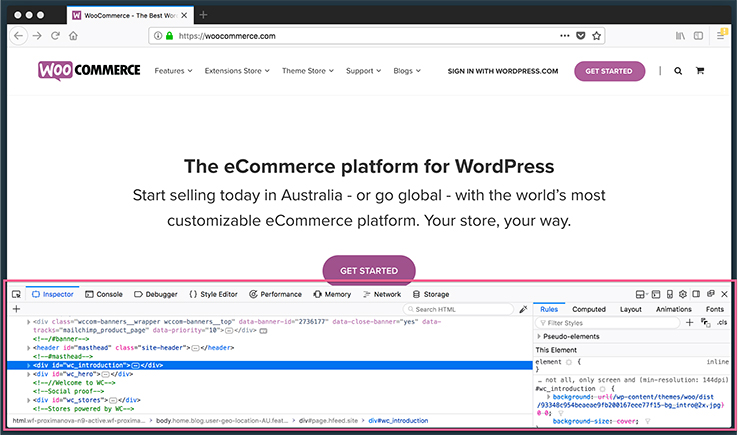Show the Computed styles tab

click(589, 310)
